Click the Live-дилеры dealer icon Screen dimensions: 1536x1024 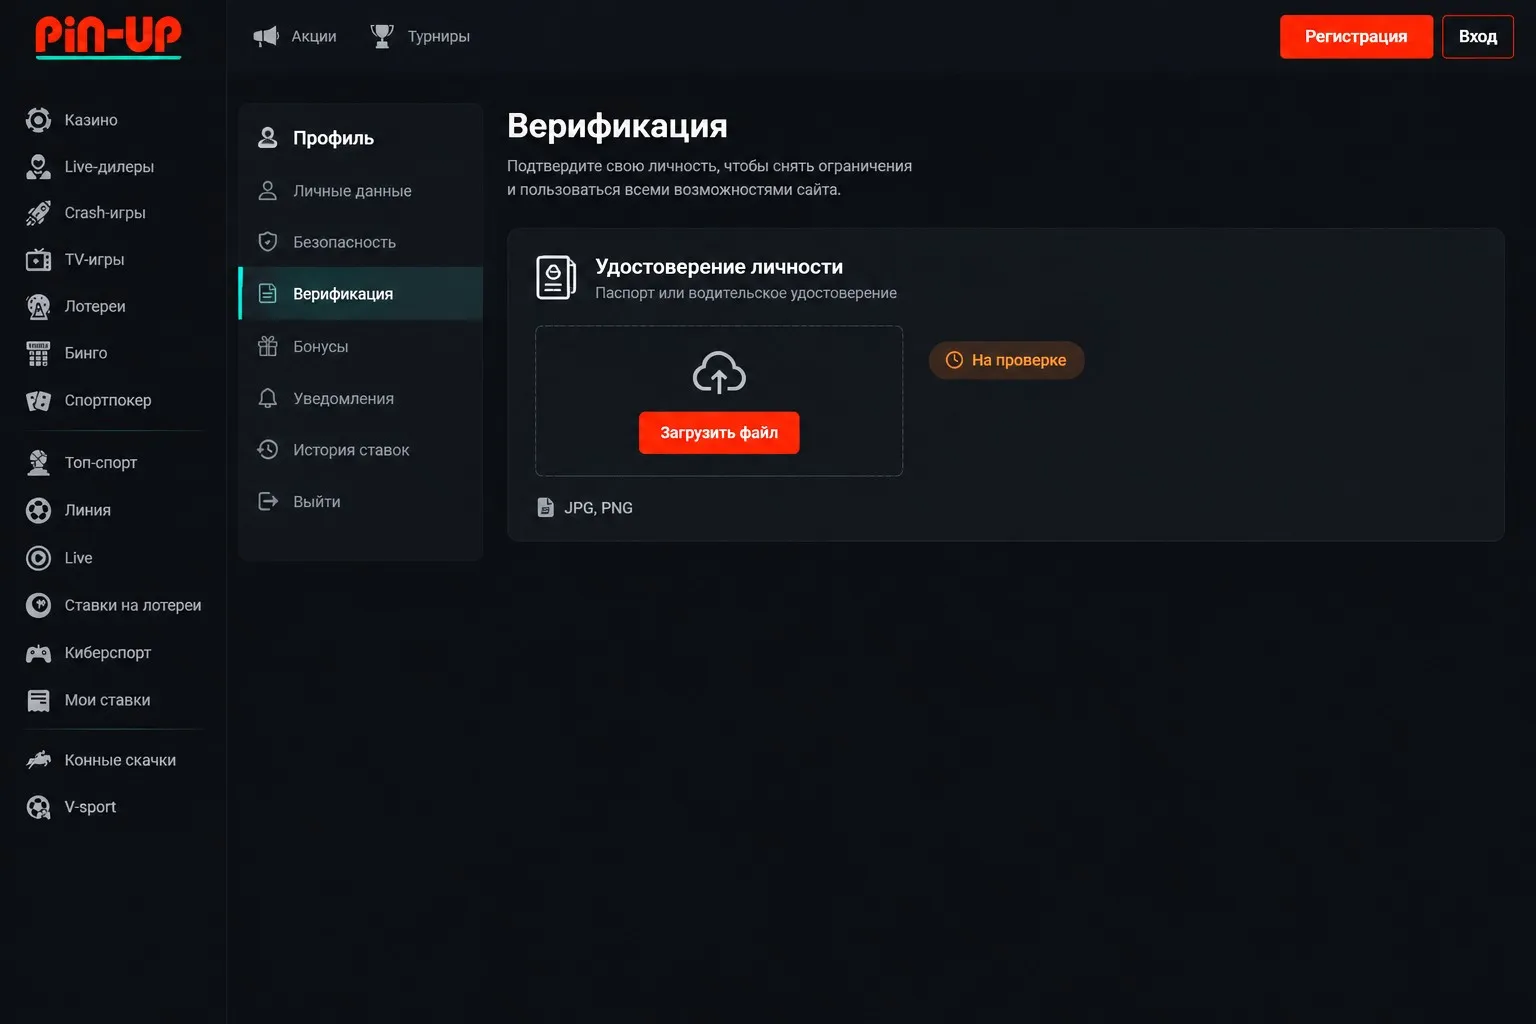[38, 167]
